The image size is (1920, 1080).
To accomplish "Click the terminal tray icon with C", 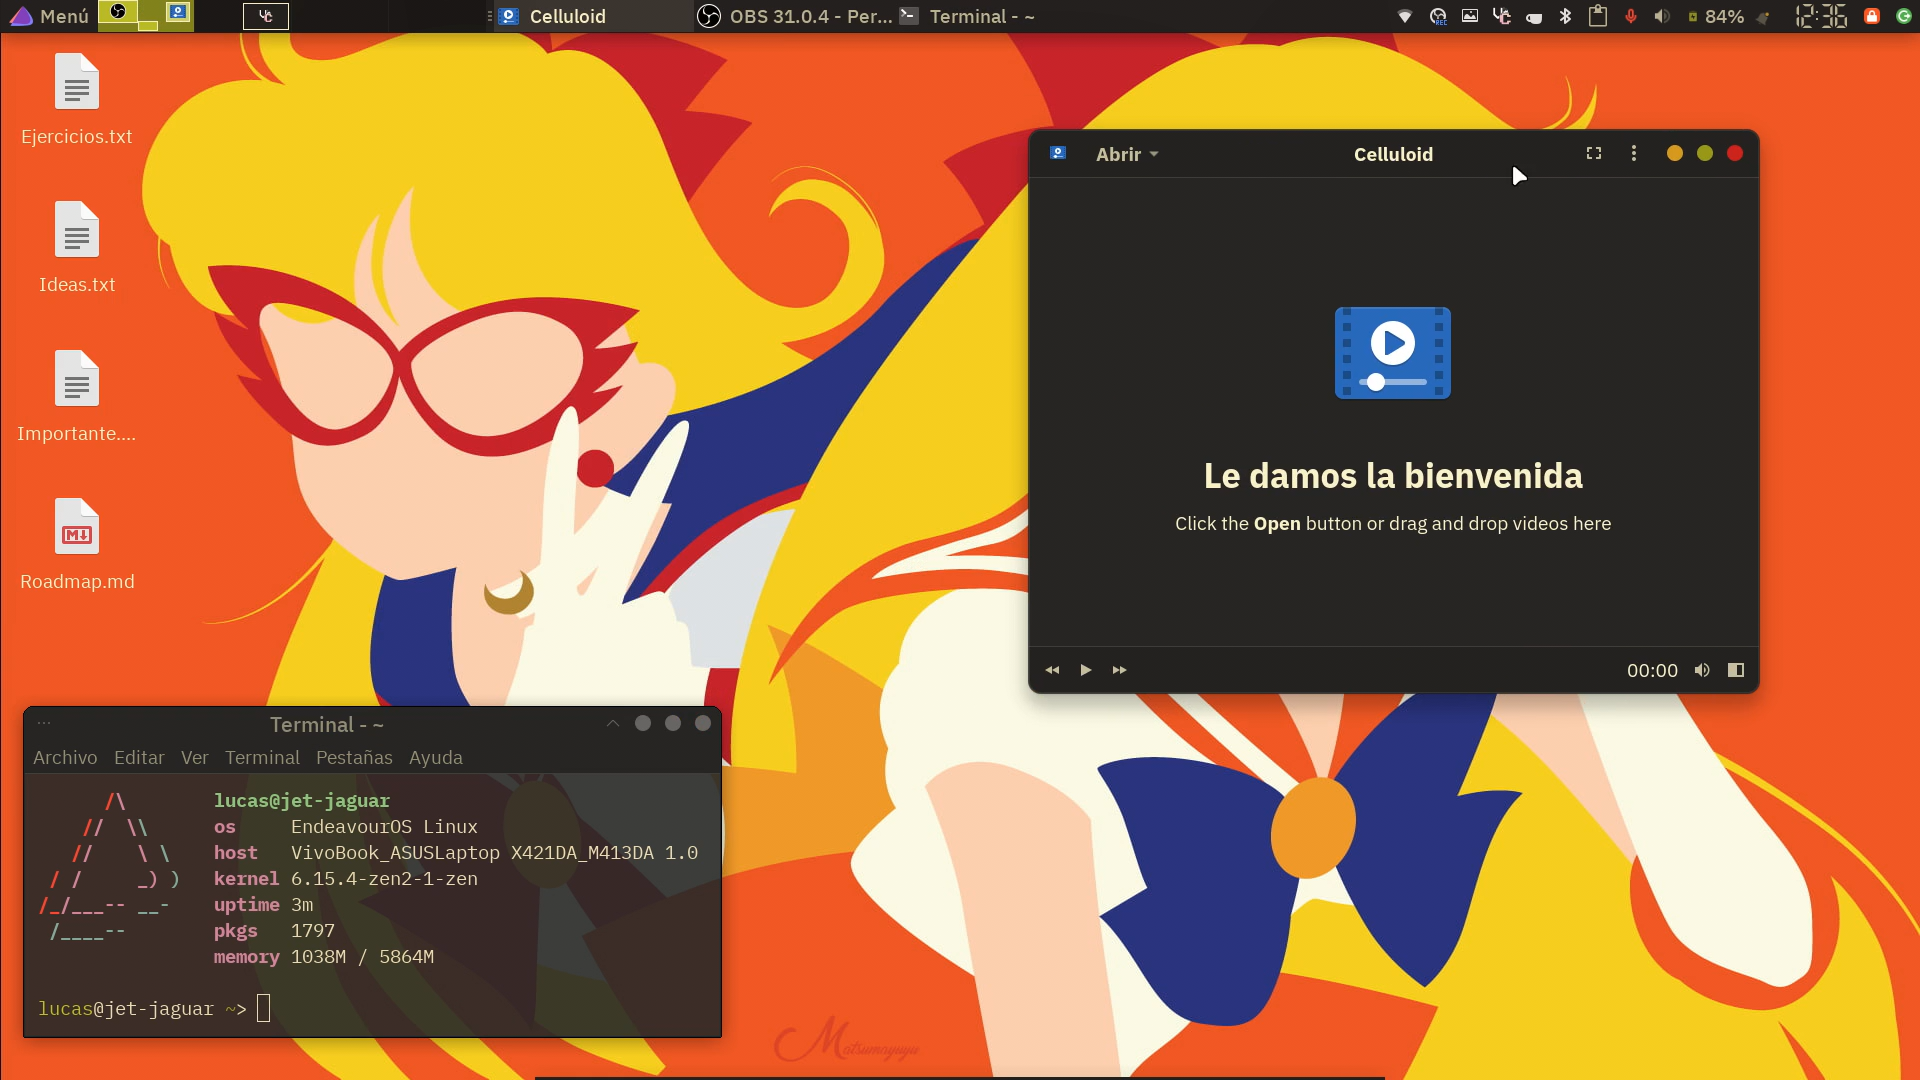I will (x=1502, y=16).
